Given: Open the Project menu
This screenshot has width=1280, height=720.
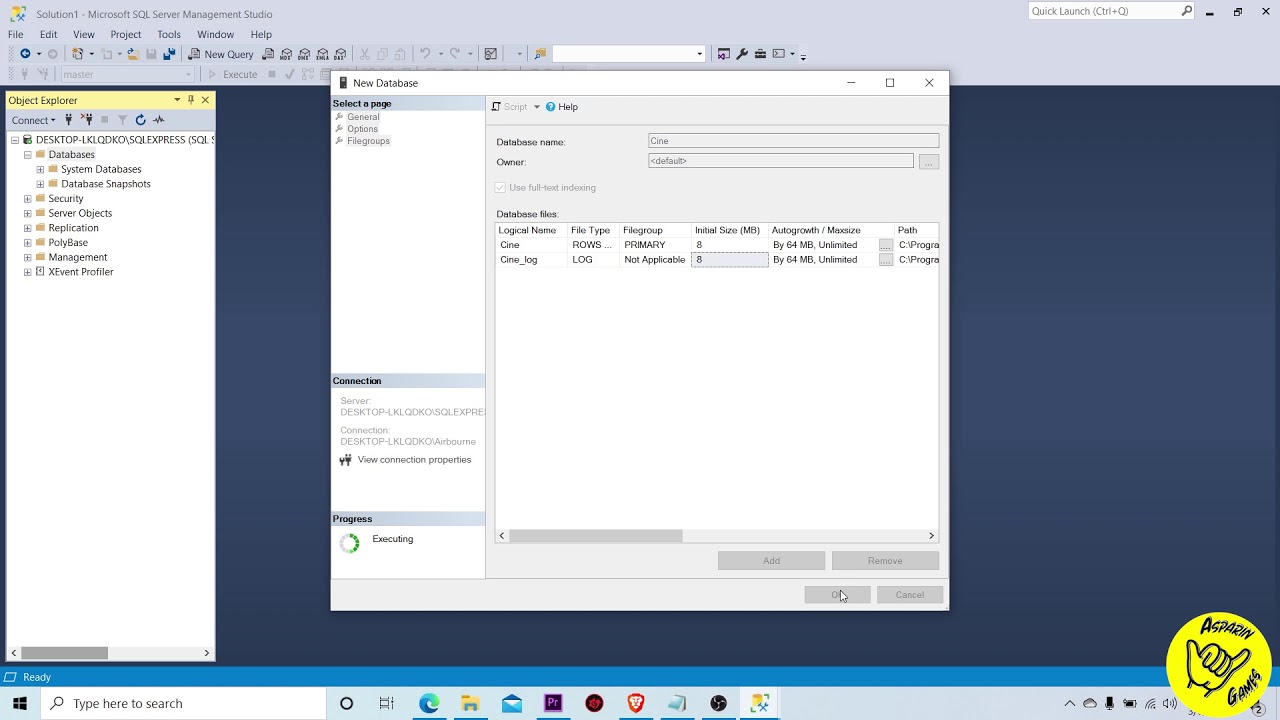Looking at the screenshot, I should [x=125, y=34].
